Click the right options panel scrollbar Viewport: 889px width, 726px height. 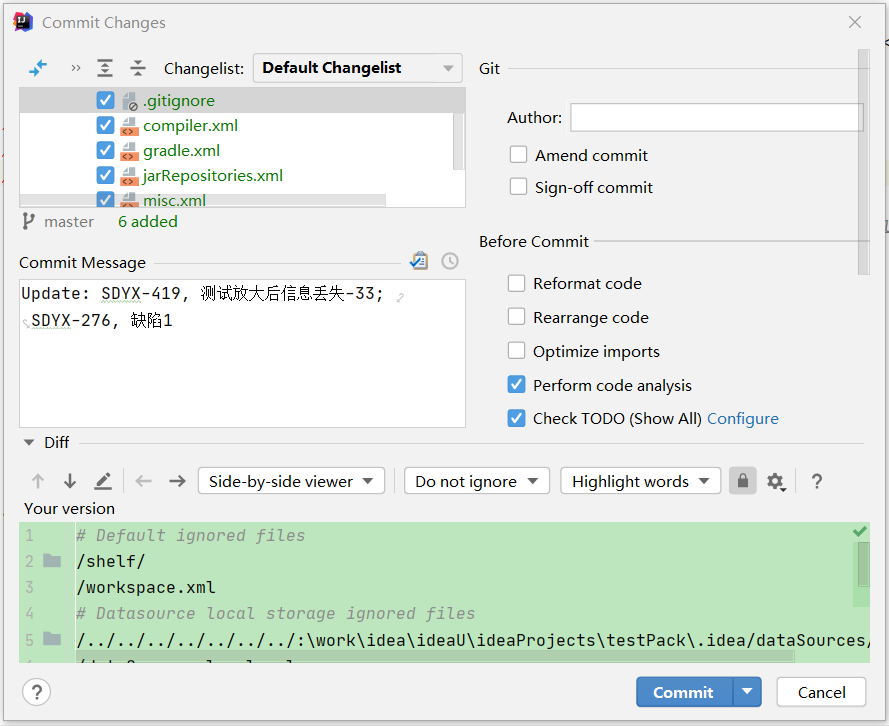point(863,162)
